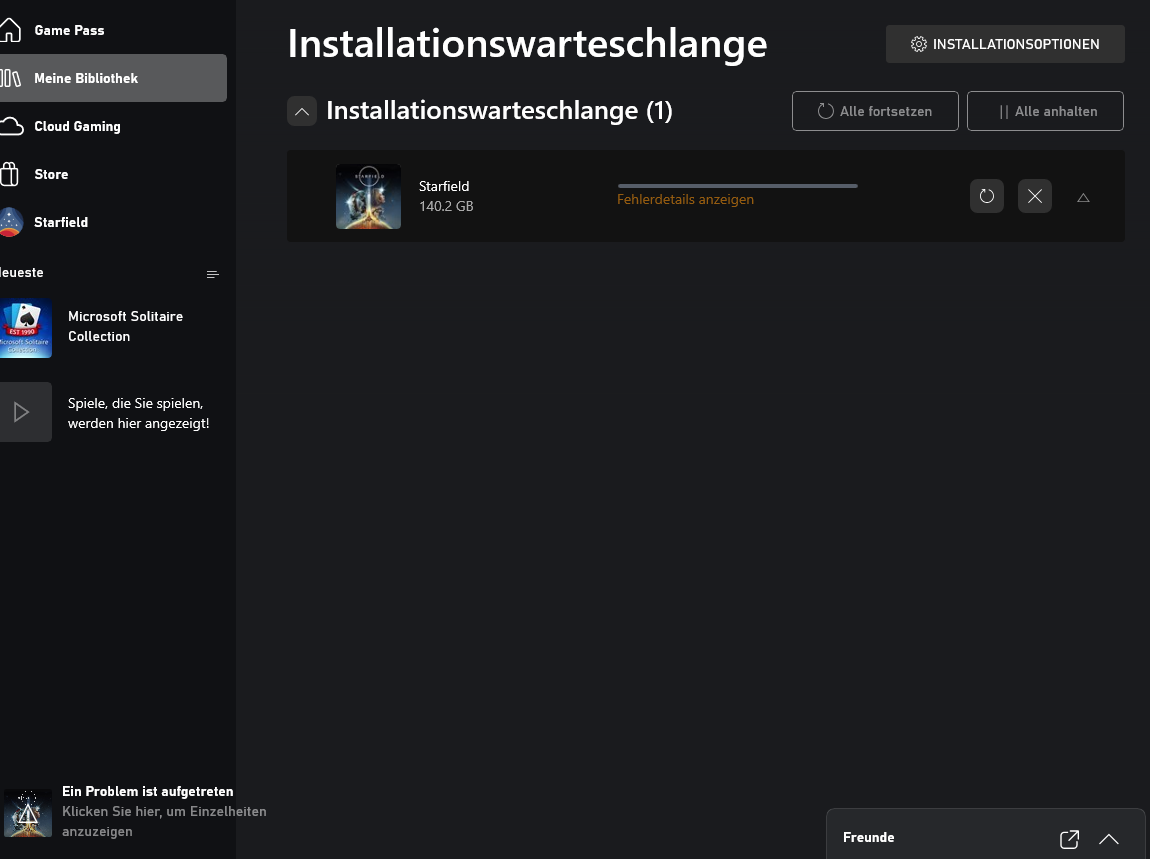The width and height of the screenshot is (1150, 859).
Task: Click Starfield download progress bar
Action: pos(738,186)
